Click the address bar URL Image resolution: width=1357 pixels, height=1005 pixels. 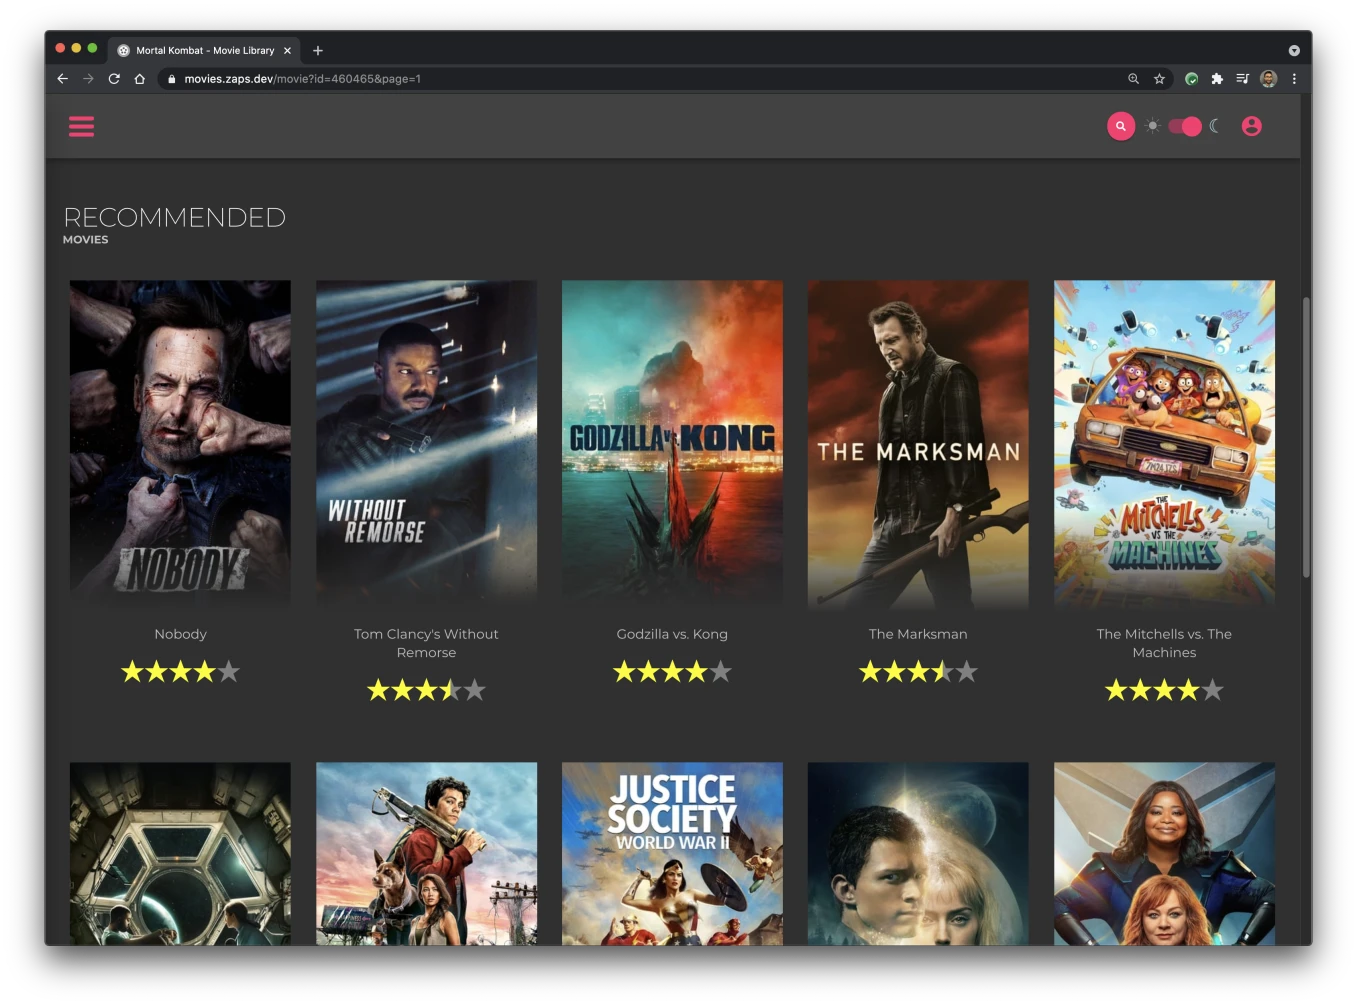pyautogui.click(x=302, y=79)
